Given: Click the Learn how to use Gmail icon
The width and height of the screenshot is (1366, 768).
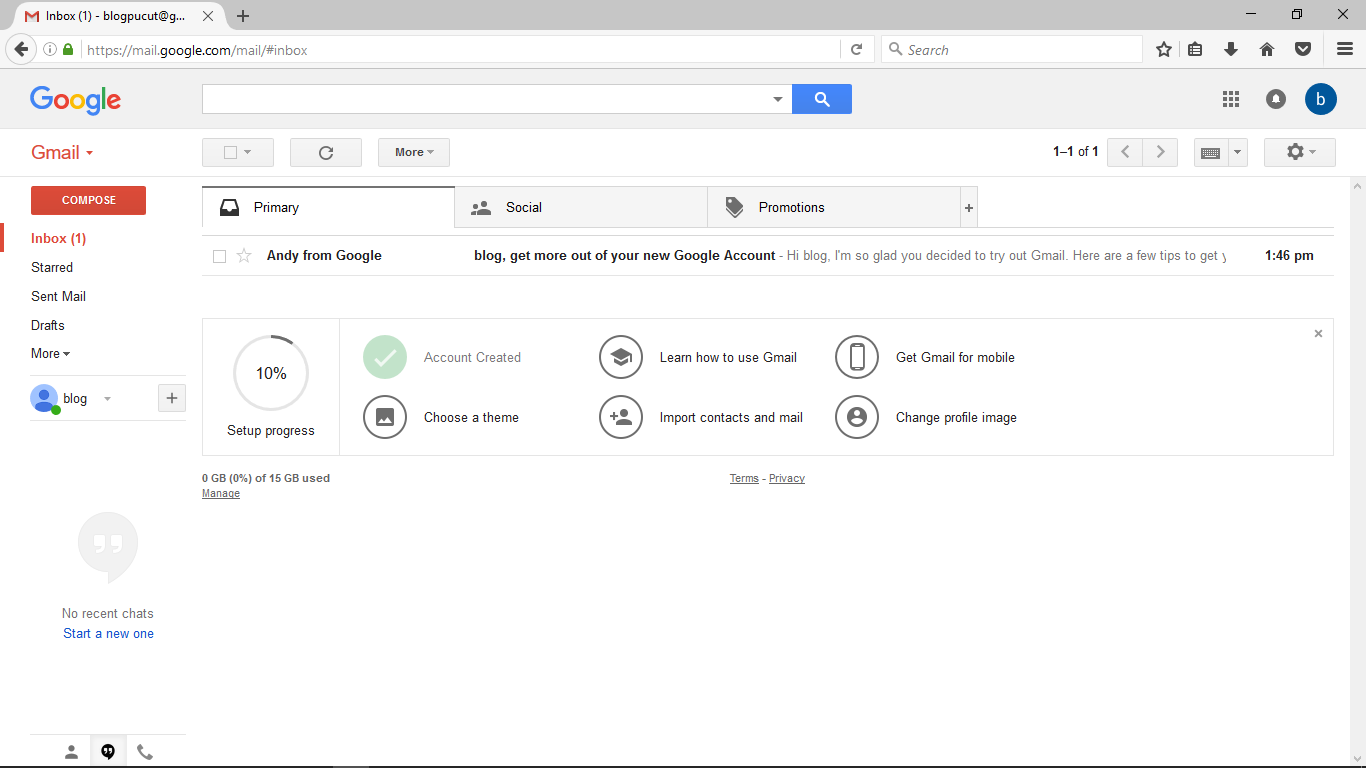Looking at the screenshot, I should point(620,357).
